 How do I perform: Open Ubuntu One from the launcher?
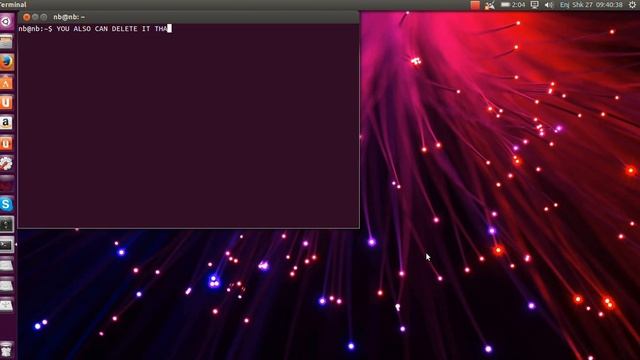(6, 102)
